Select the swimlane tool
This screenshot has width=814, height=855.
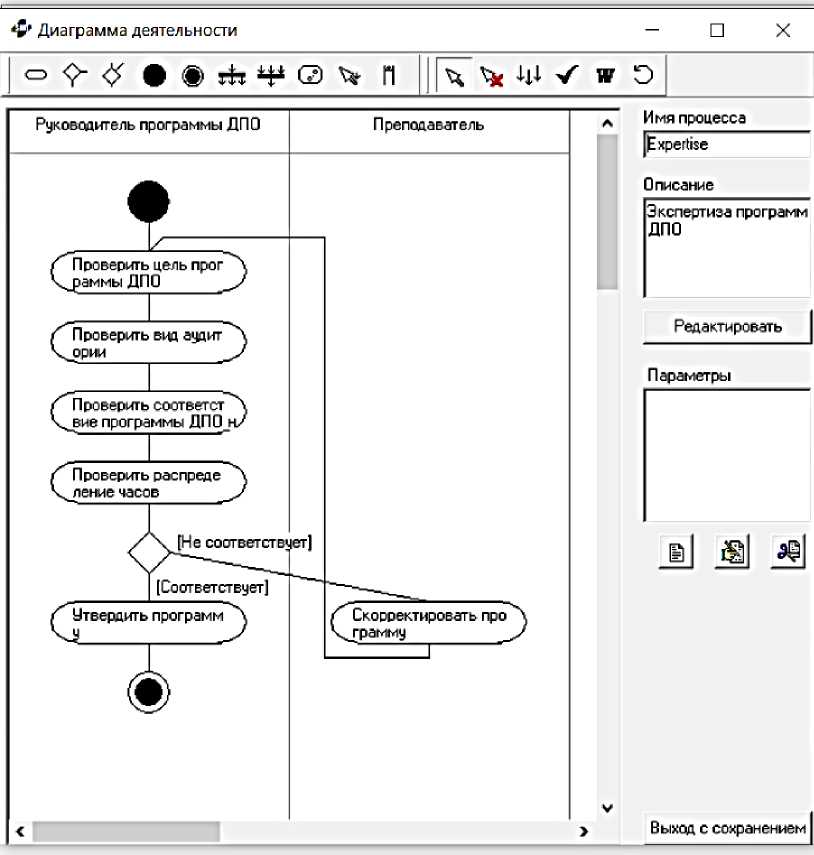(389, 75)
